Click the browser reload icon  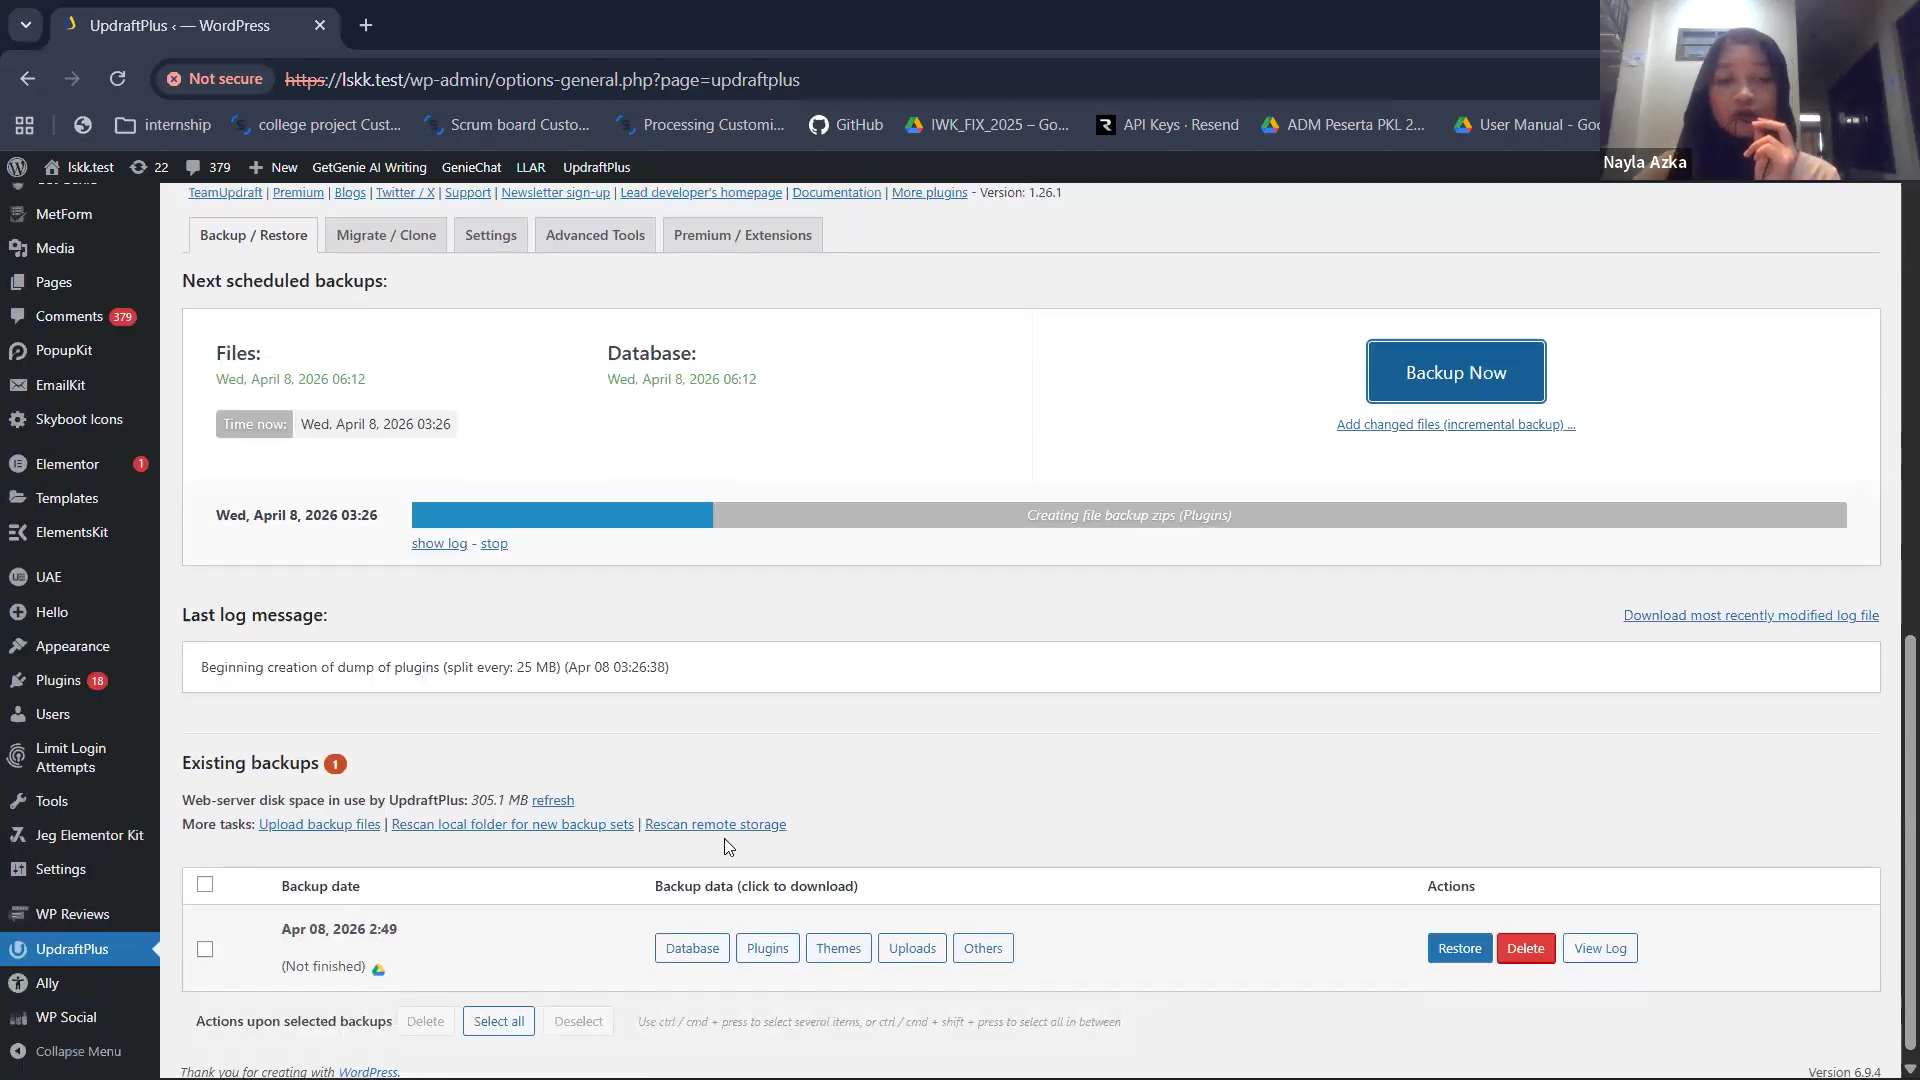(x=117, y=79)
